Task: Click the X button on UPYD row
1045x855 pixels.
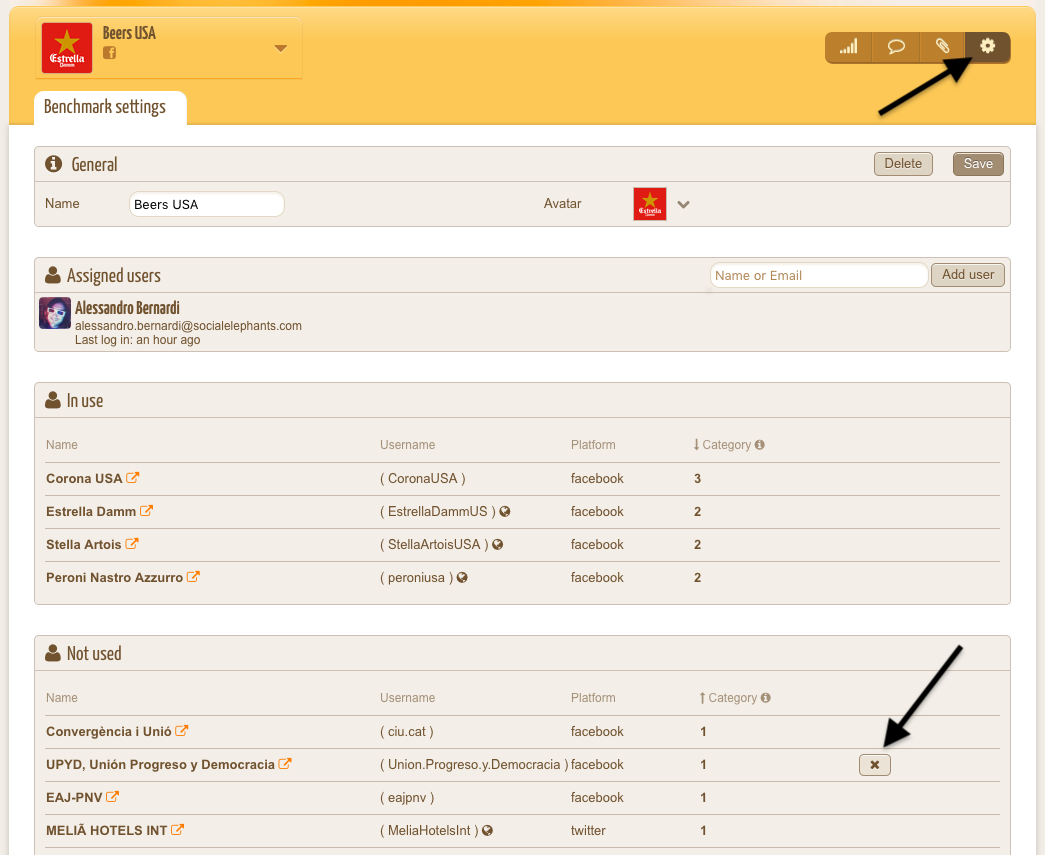Action: [x=874, y=764]
